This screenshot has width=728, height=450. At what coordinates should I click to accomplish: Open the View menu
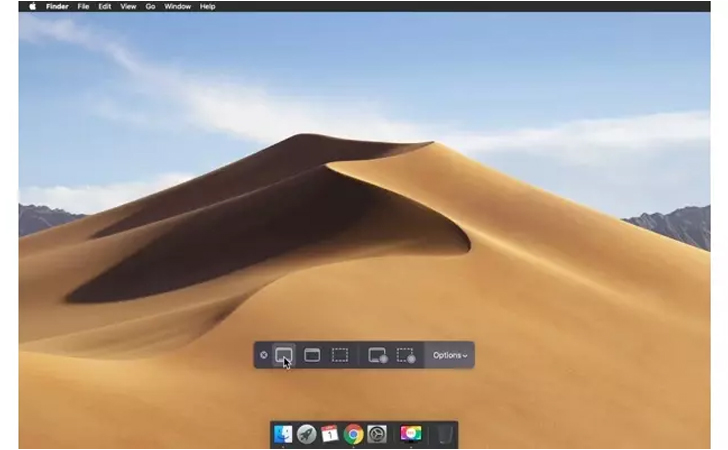point(128,7)
